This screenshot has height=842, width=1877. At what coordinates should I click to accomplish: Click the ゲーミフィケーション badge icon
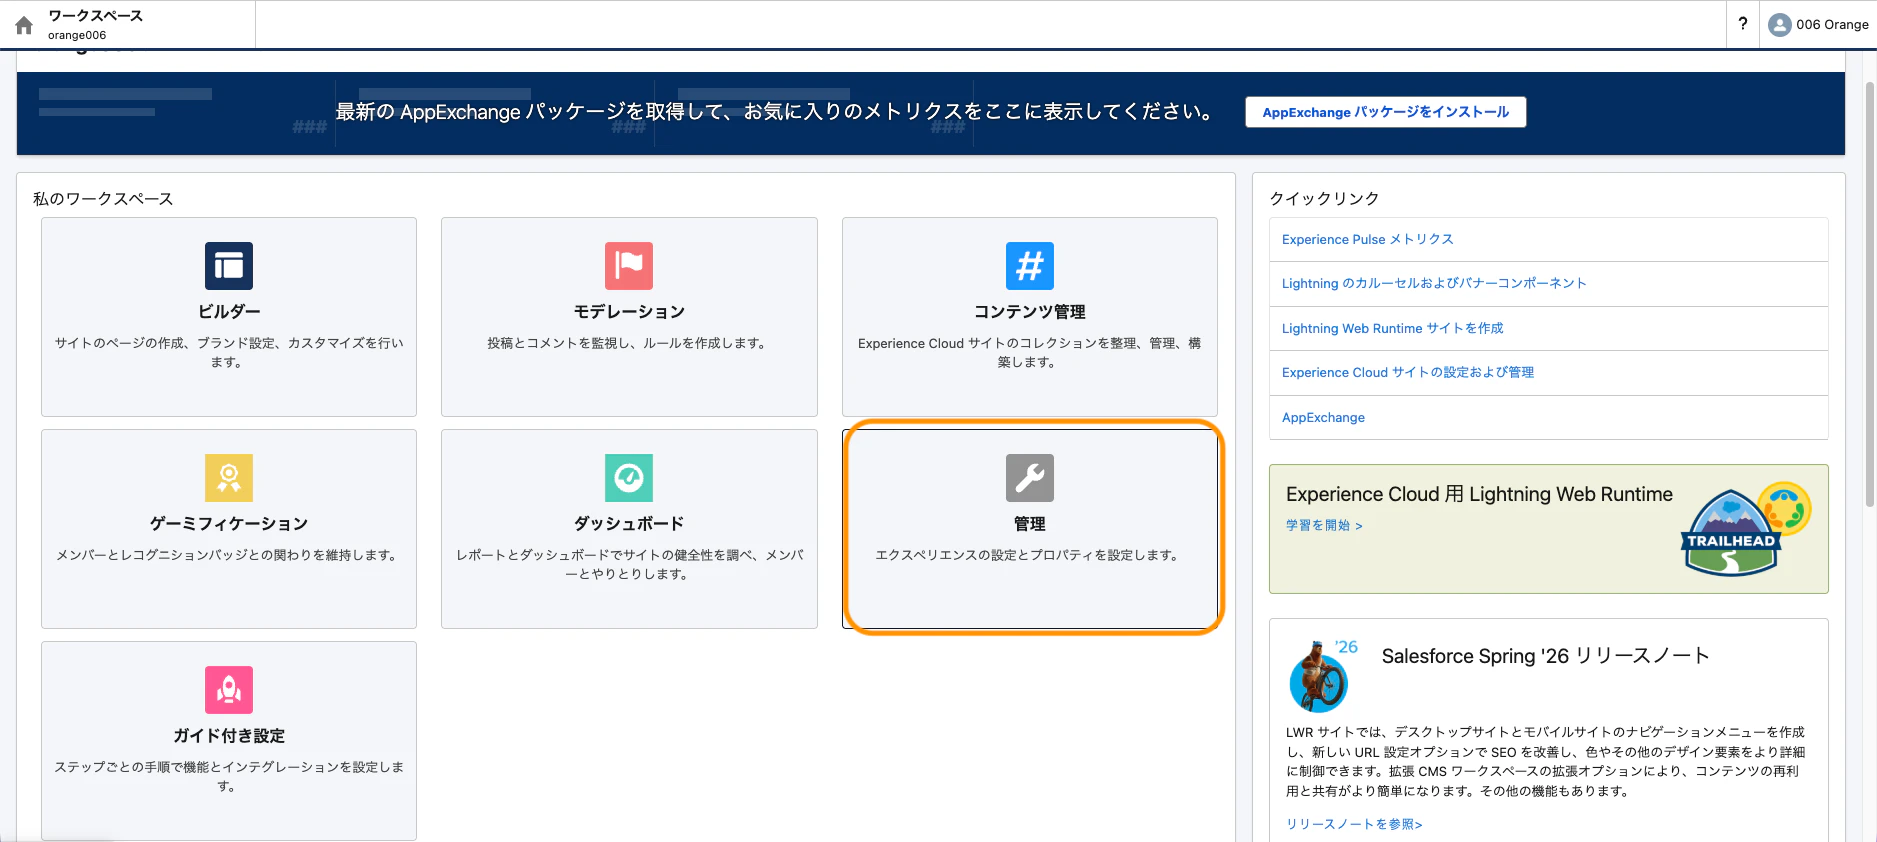(229, 478)
